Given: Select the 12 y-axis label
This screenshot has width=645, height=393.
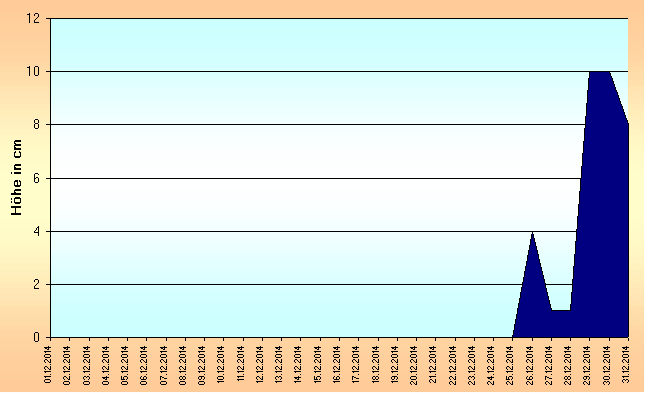Looking at the screenshot, I should pyautogui.click(x=33, y=19).
